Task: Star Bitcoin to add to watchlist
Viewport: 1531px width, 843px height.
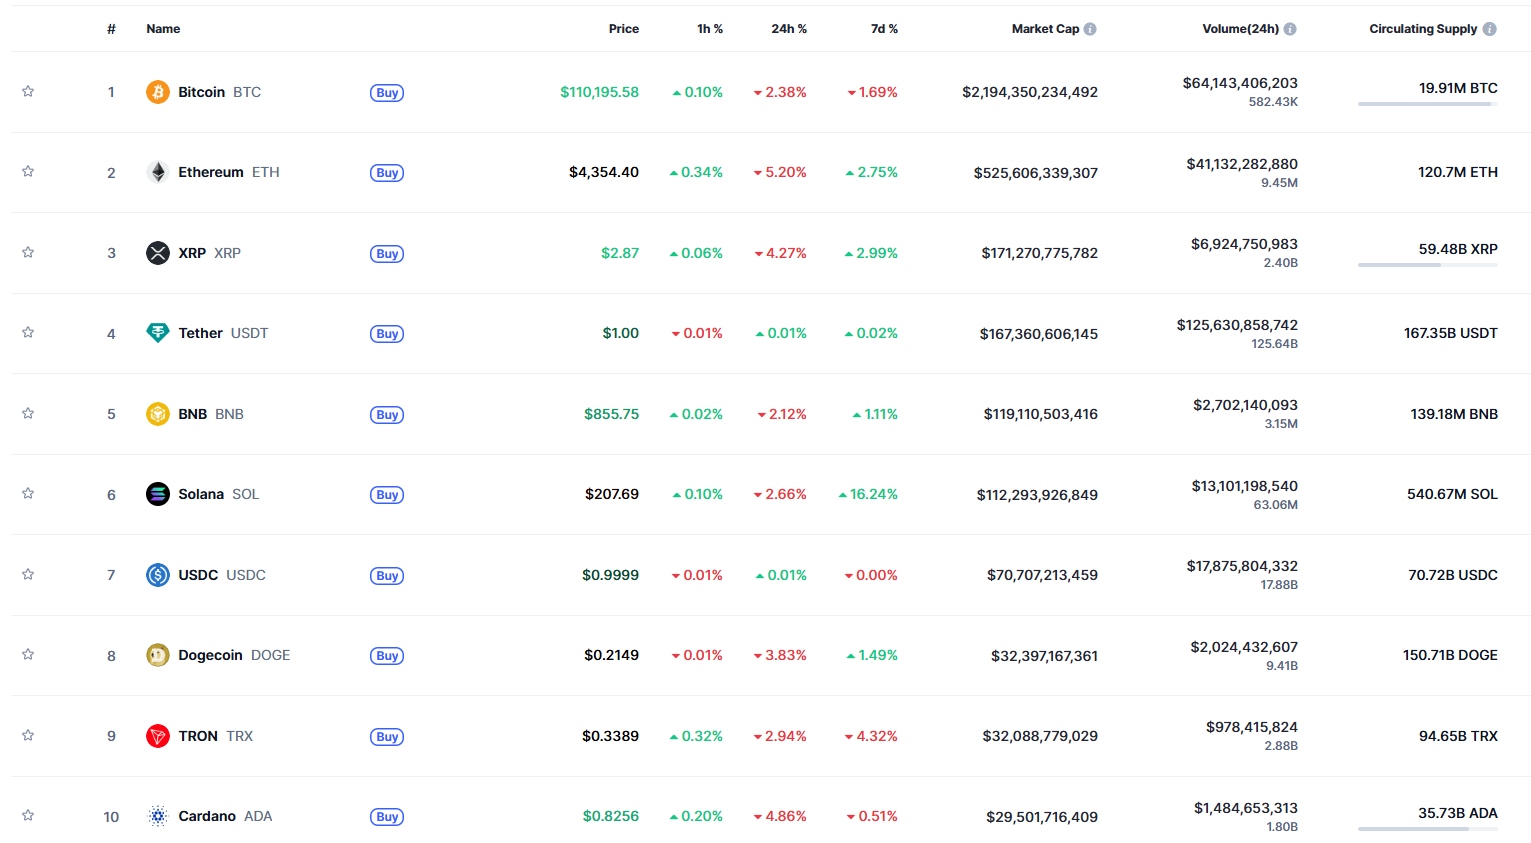Action: (x=28, y=91)
